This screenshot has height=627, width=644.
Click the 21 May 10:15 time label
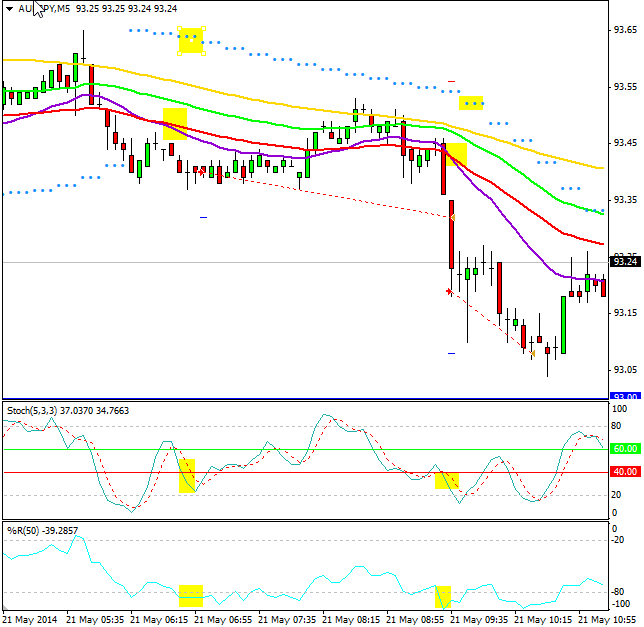(543, 619)
